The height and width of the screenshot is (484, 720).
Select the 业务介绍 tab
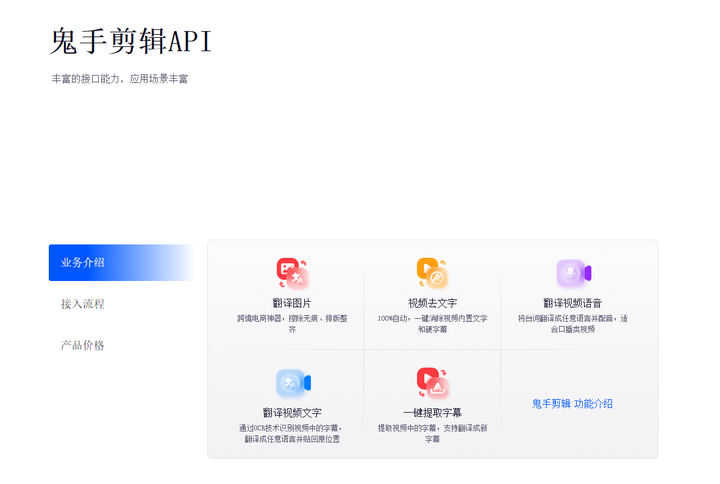[83, 263]
